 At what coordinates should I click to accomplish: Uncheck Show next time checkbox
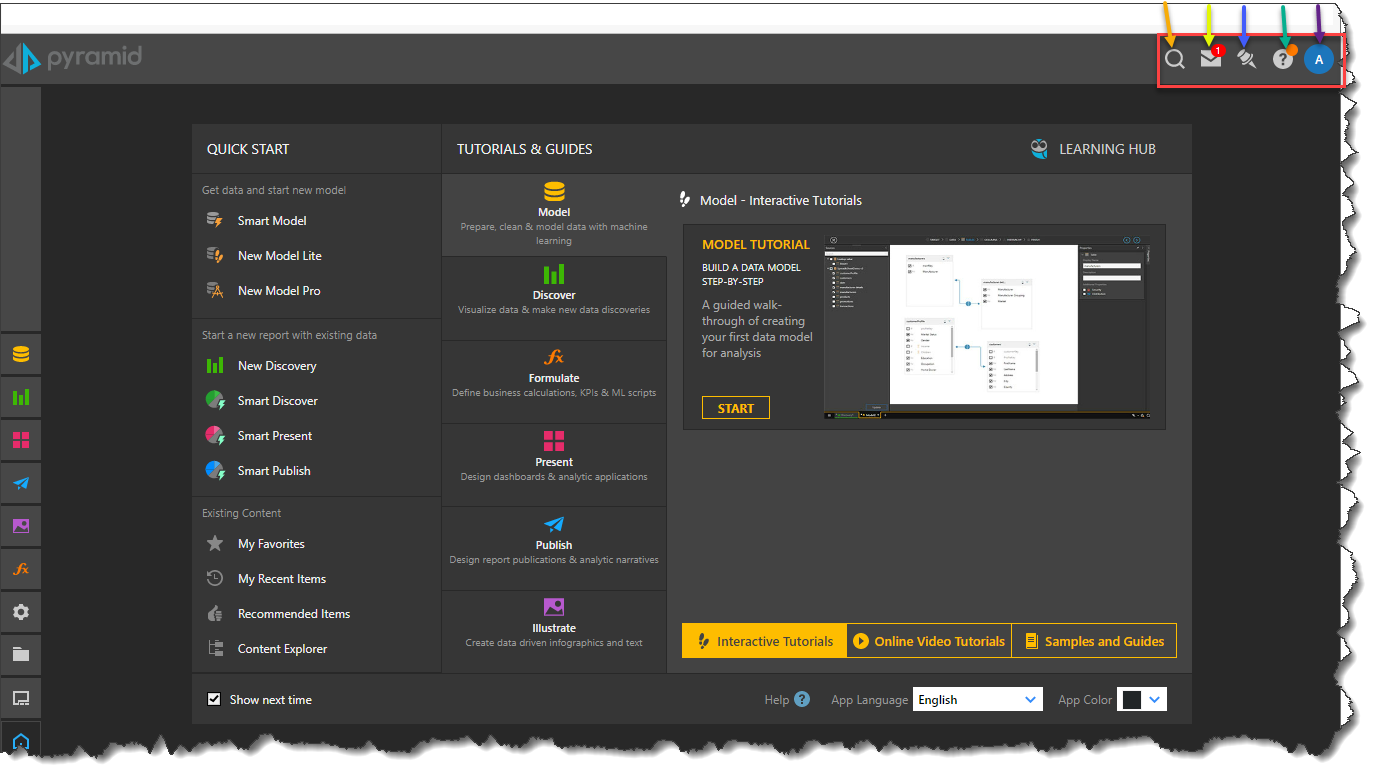[214, 699]
